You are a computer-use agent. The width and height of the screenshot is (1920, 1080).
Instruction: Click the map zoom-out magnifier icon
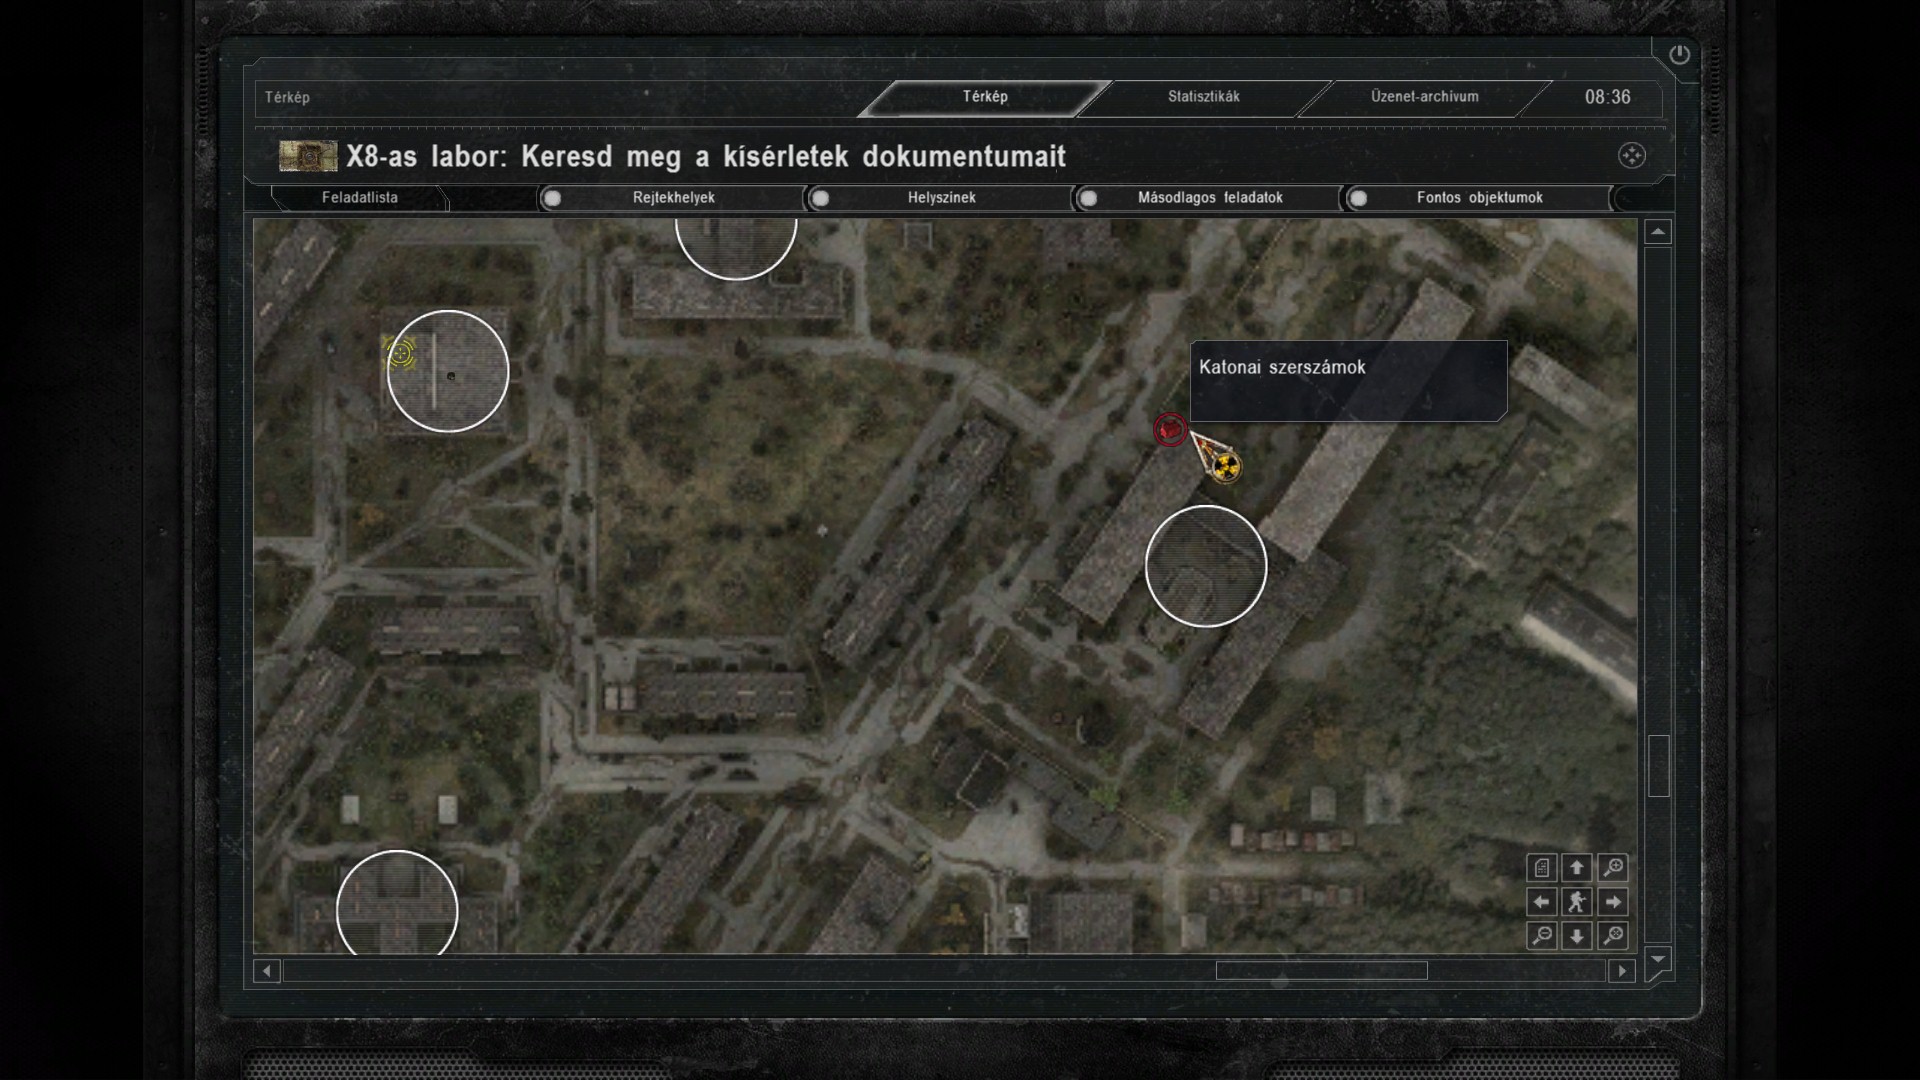tap(1542, 935)
